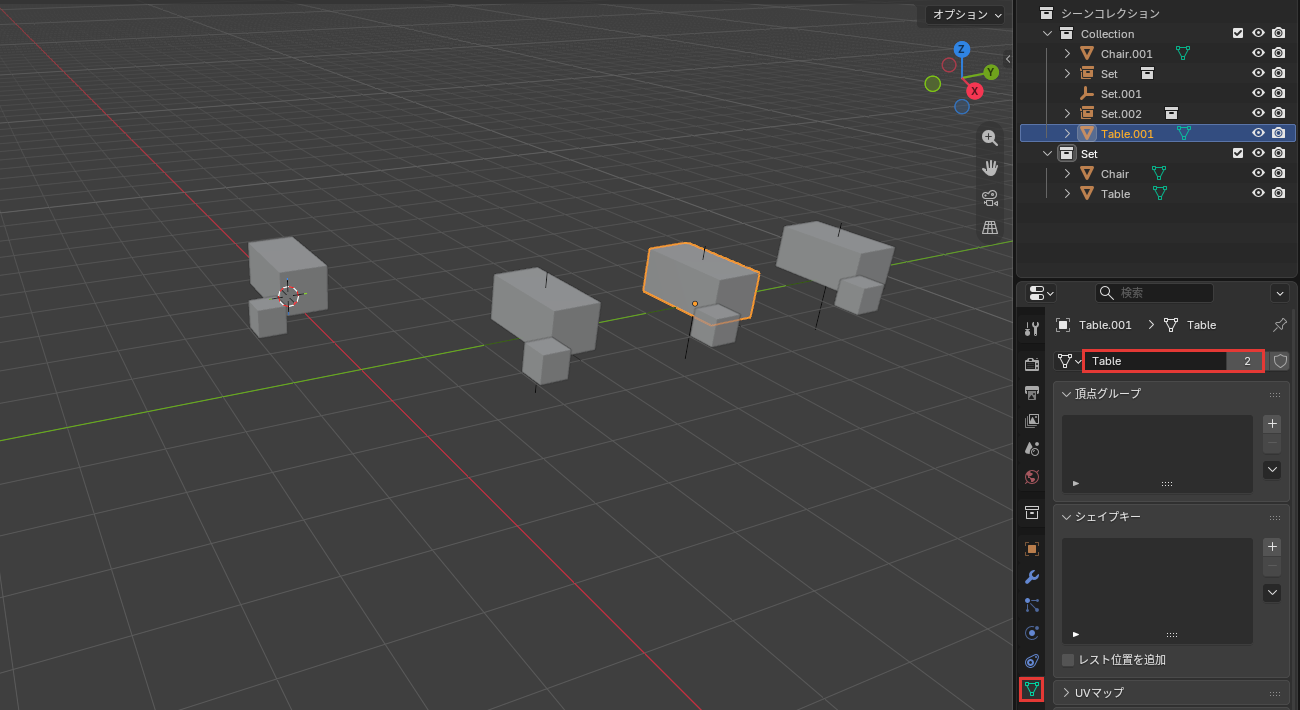The image size is (1300, 710).
Task: Open the Object properties tab (orange square)
Action: coord(1032,549)
